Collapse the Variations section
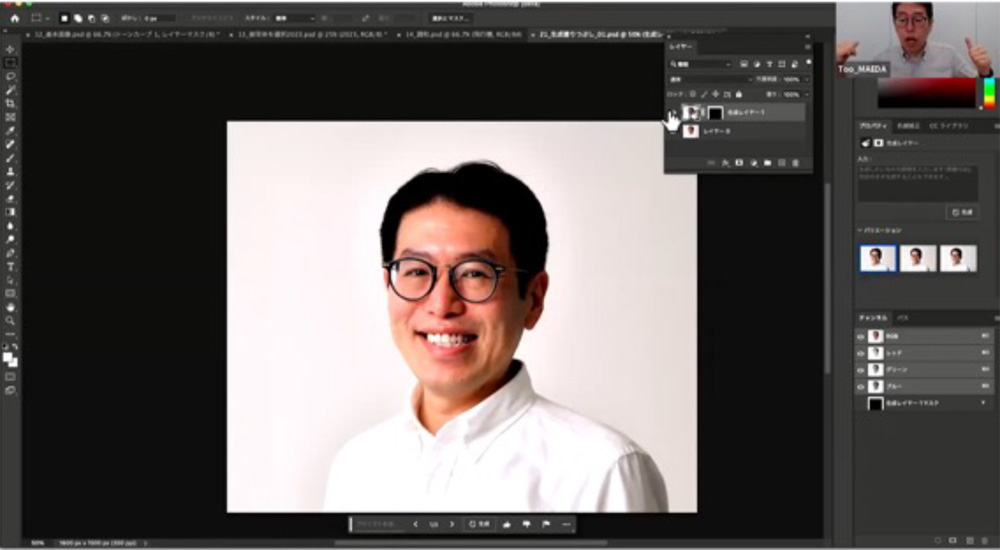The image size is (1000, 550). tap(860, 230)
